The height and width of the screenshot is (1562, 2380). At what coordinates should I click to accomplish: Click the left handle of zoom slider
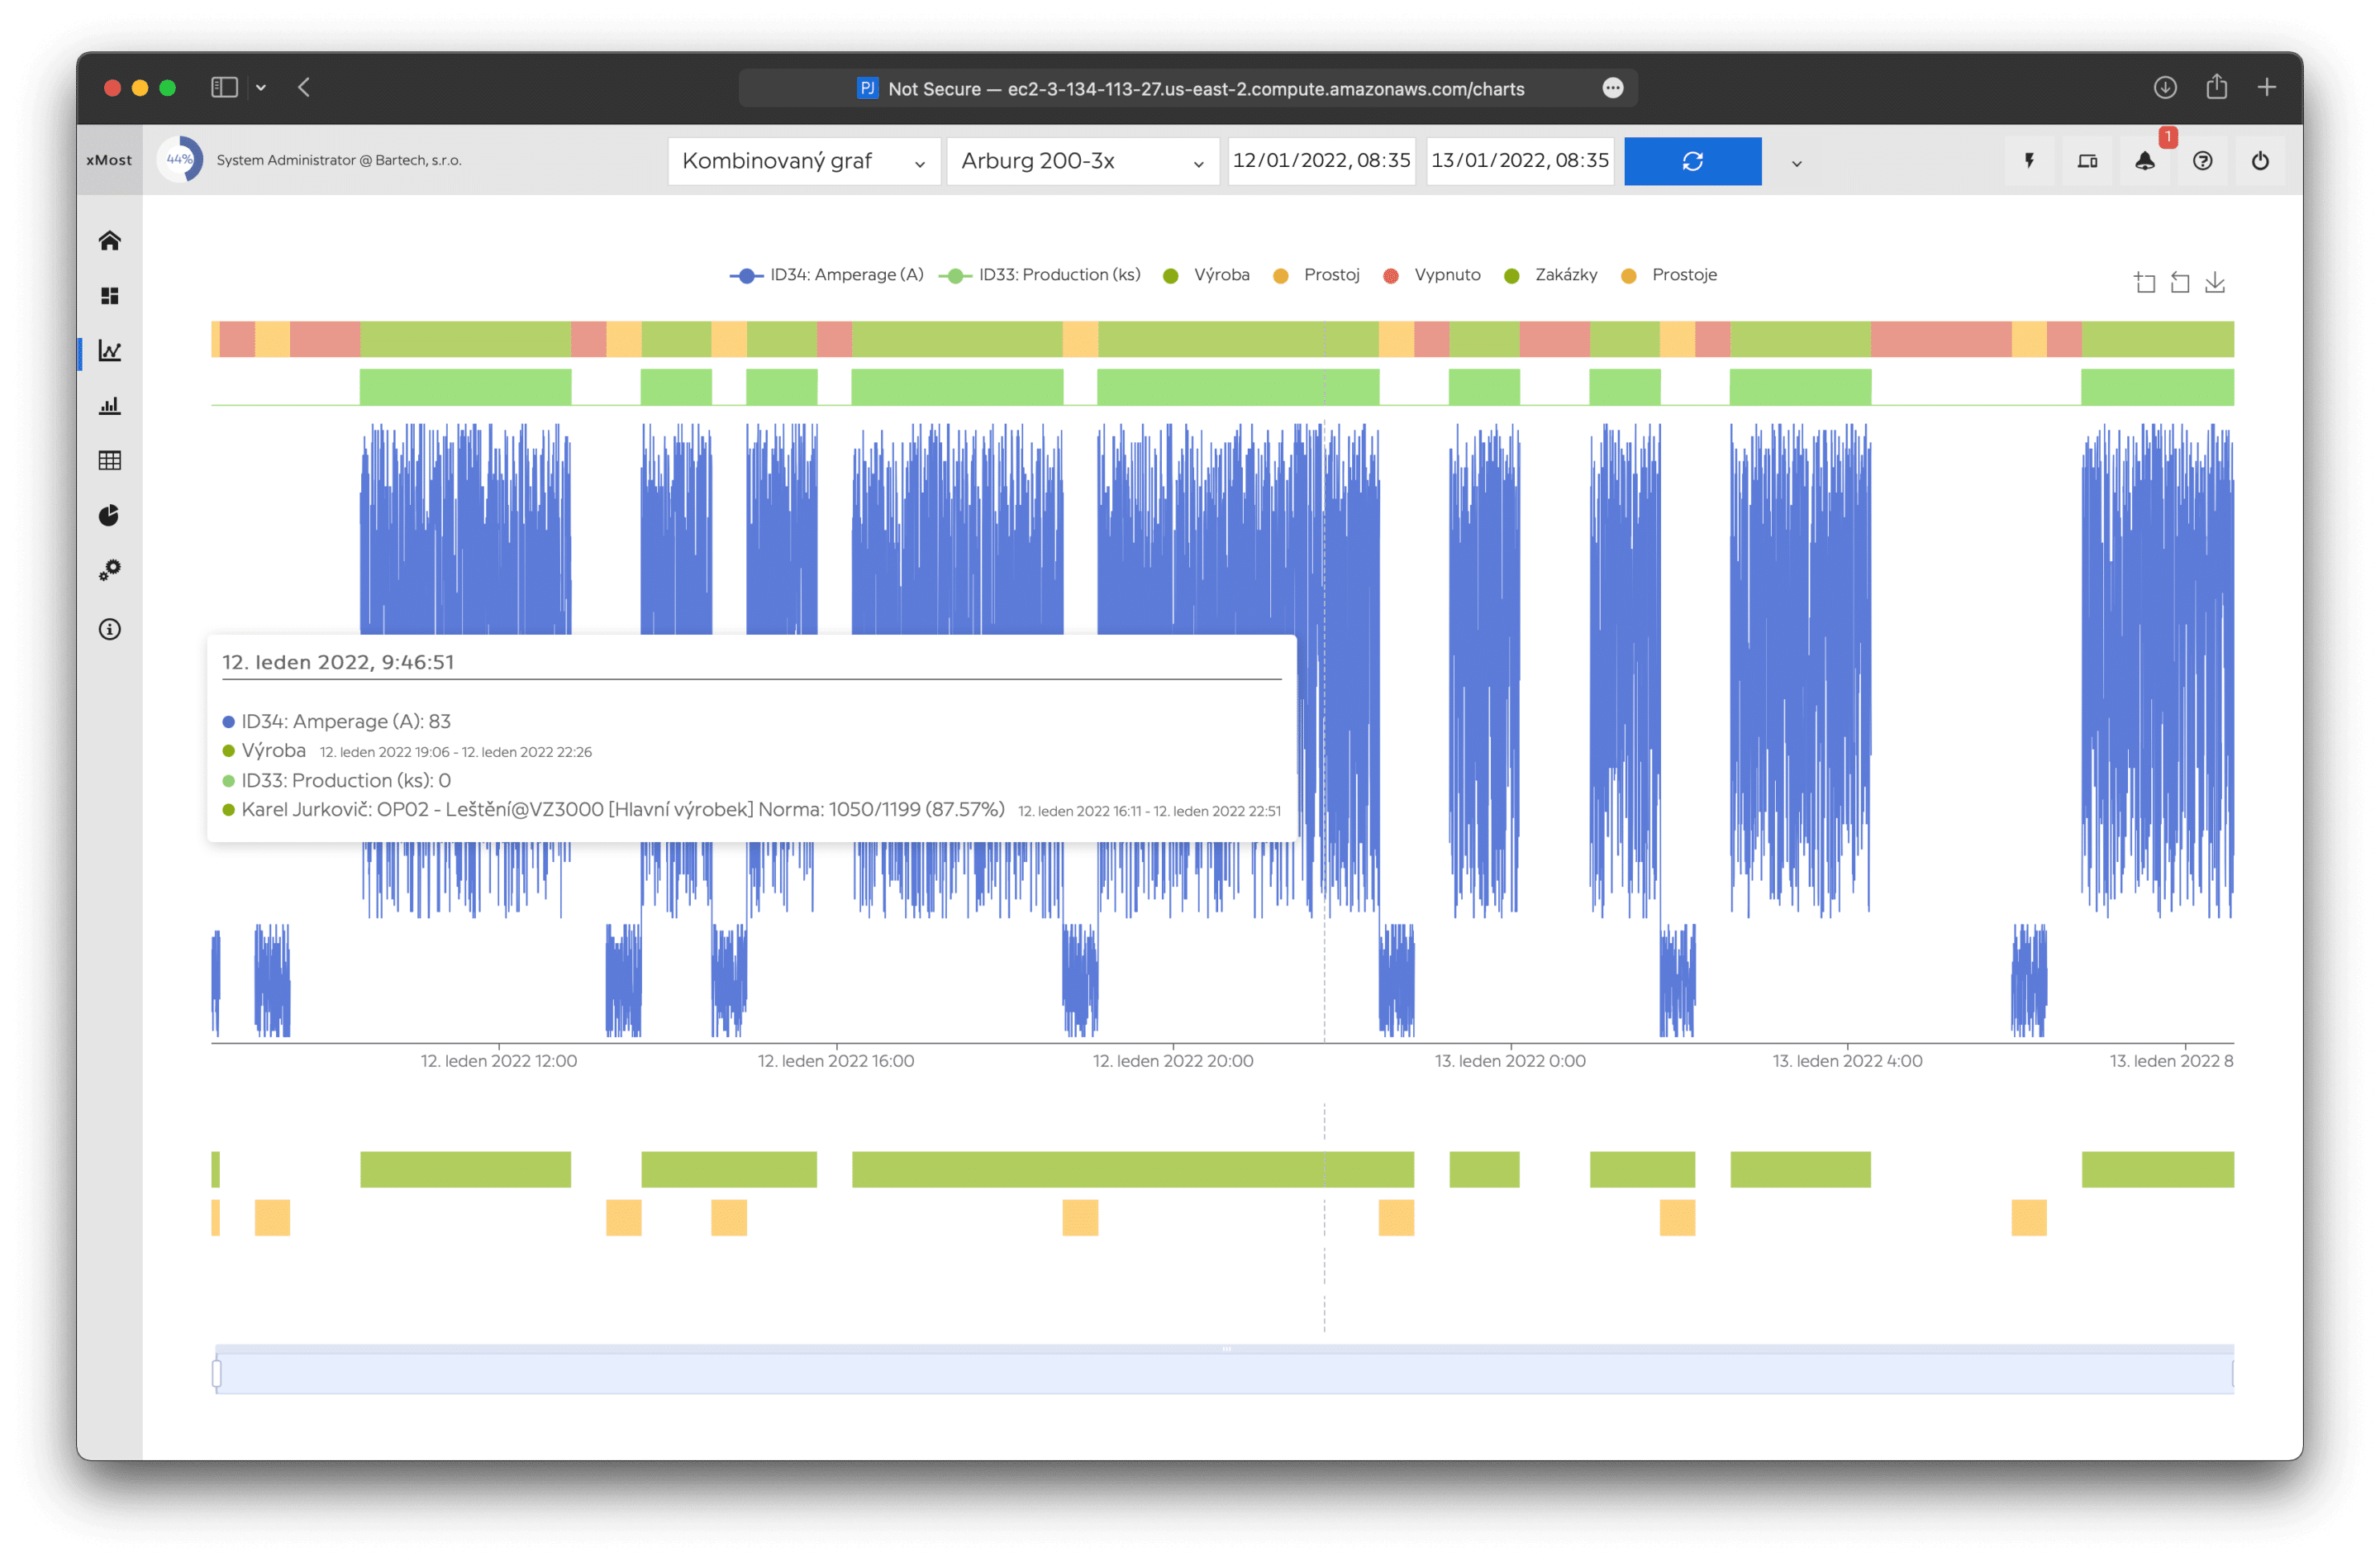[217, 1374]
